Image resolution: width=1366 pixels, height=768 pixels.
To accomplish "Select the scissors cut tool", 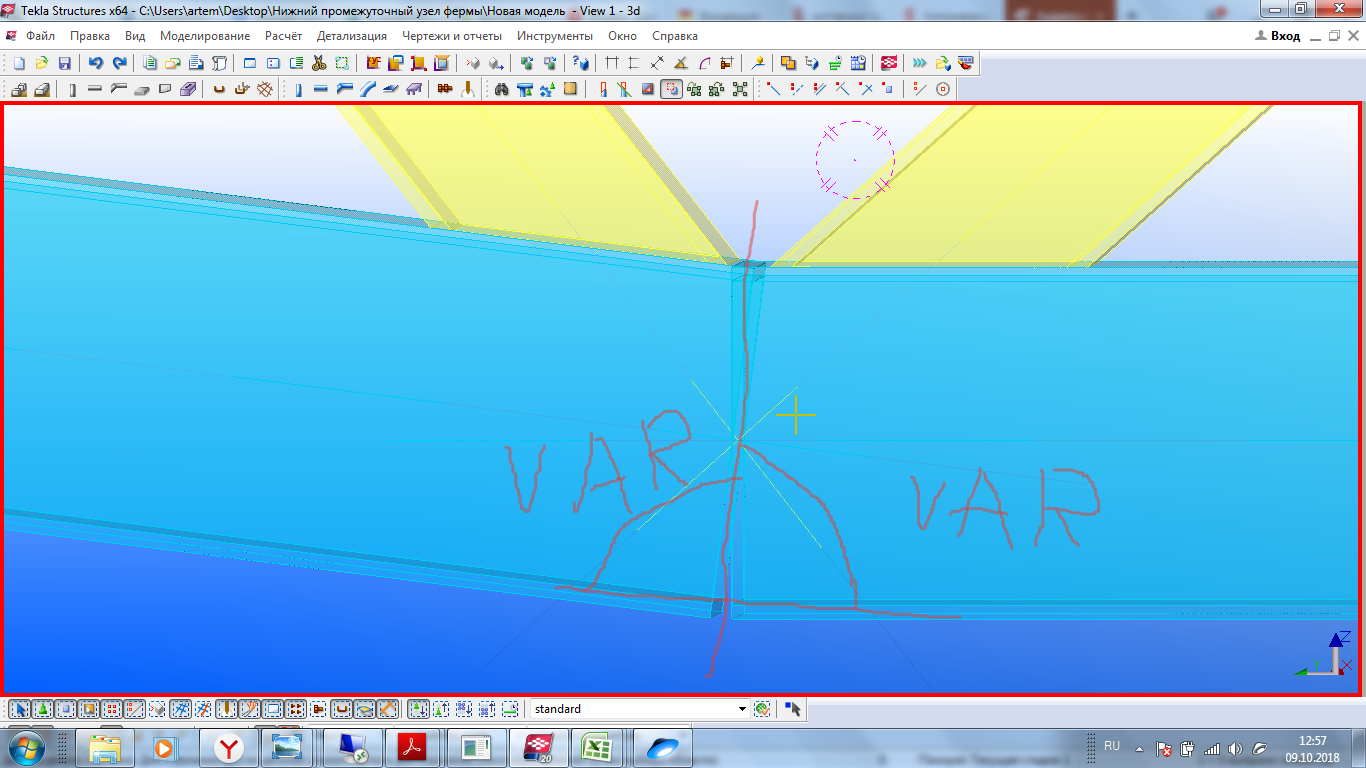I will click(319, 63).
